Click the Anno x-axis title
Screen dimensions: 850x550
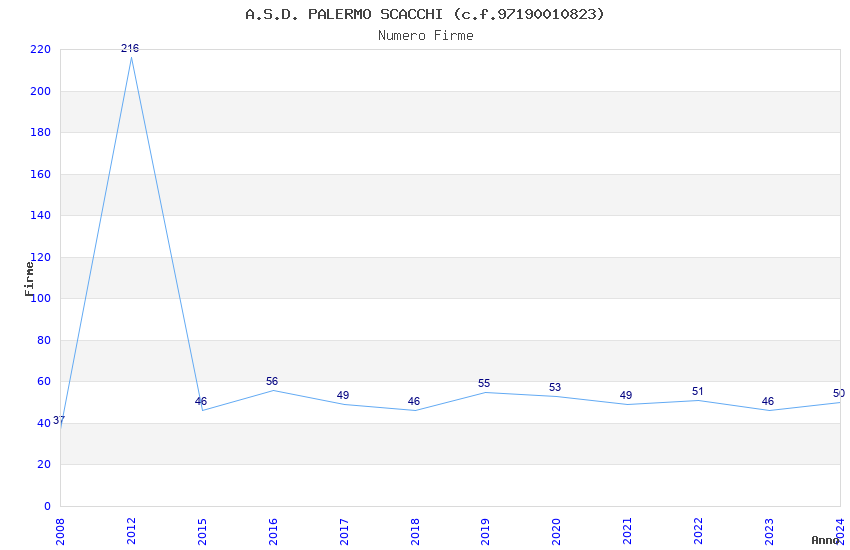(x=825, y=540)
